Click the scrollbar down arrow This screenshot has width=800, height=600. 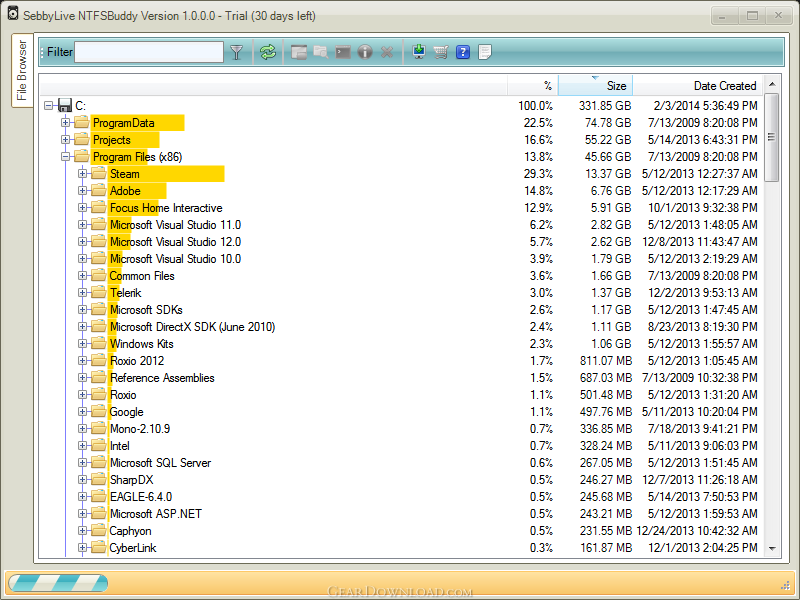pos(771,548)
